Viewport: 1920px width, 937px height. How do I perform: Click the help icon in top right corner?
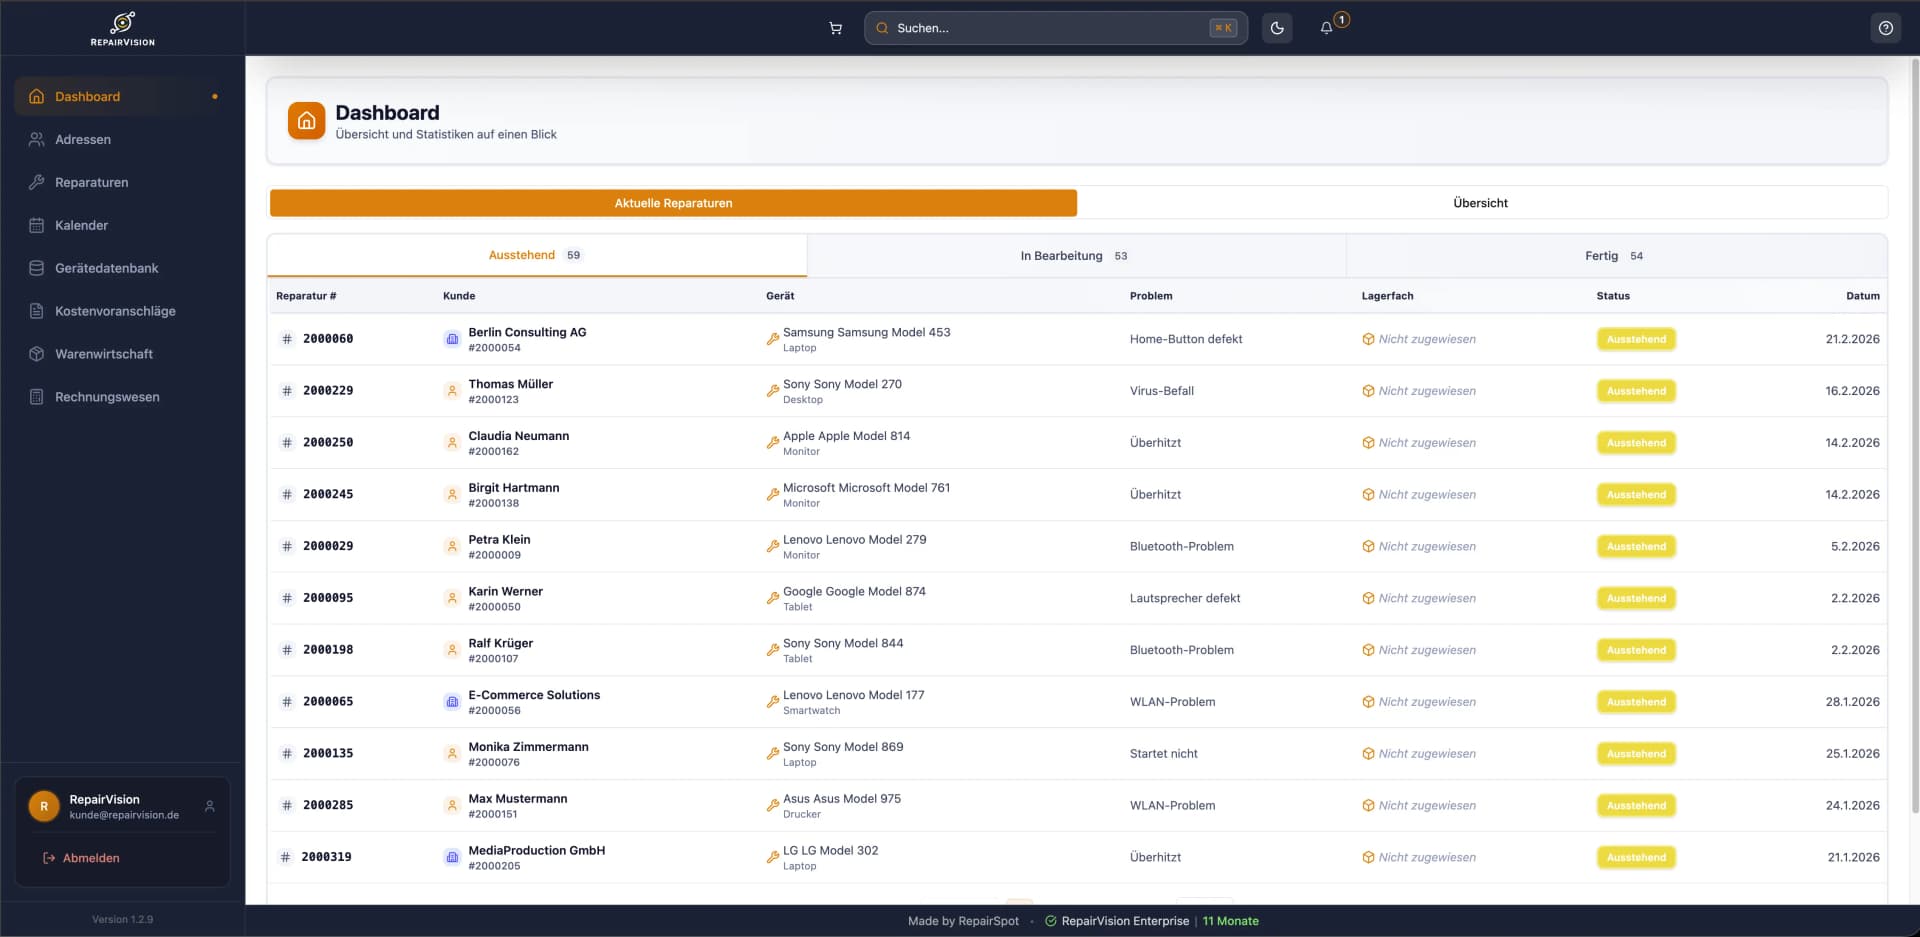[x=1886, y=27]
